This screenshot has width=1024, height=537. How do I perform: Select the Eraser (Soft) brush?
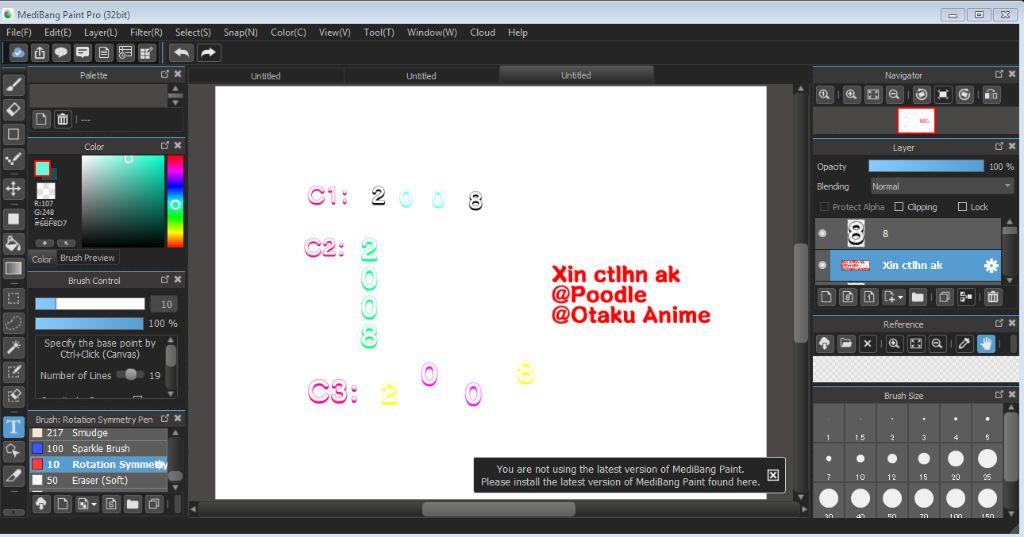point(99,480)
